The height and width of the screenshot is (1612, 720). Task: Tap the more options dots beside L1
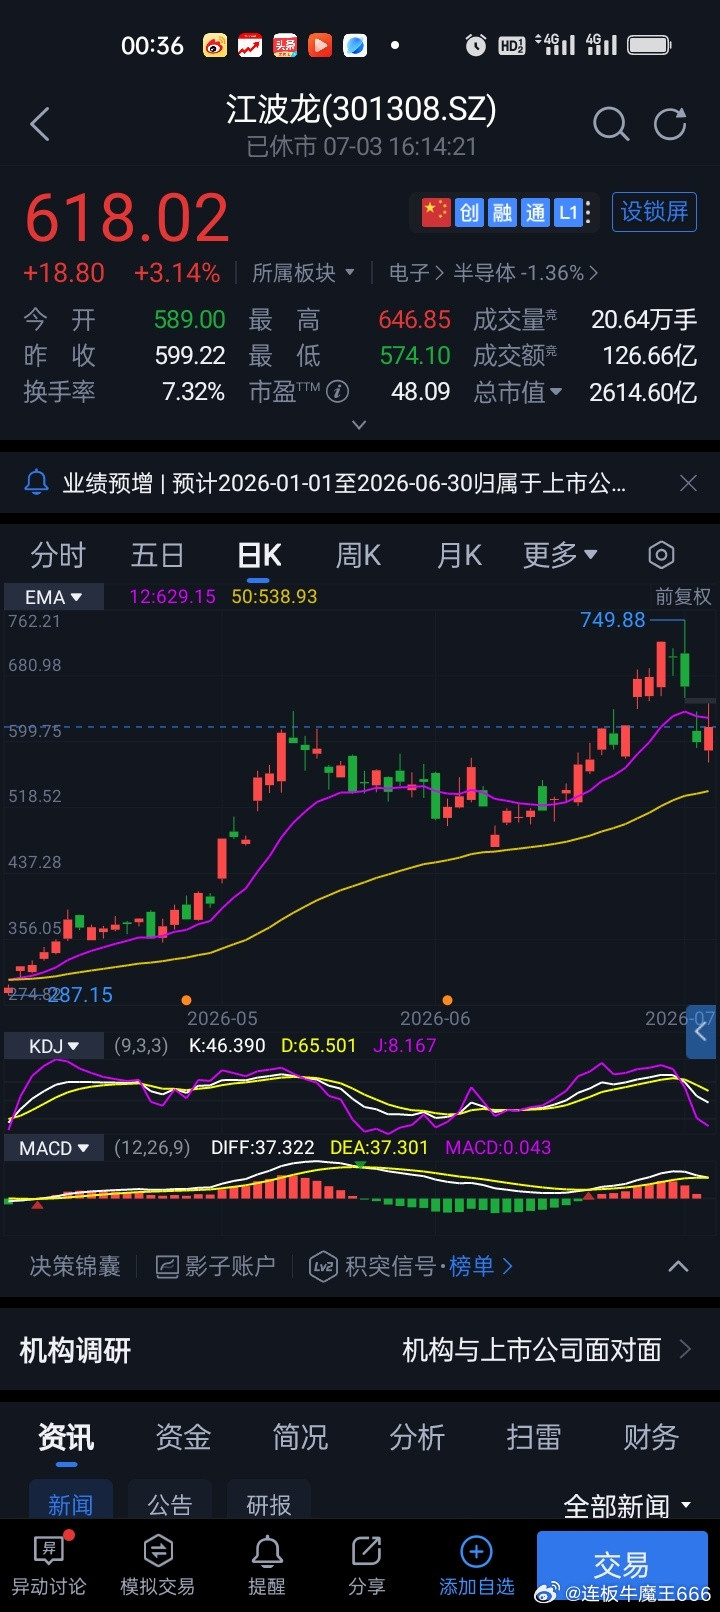tap(588, 212)
